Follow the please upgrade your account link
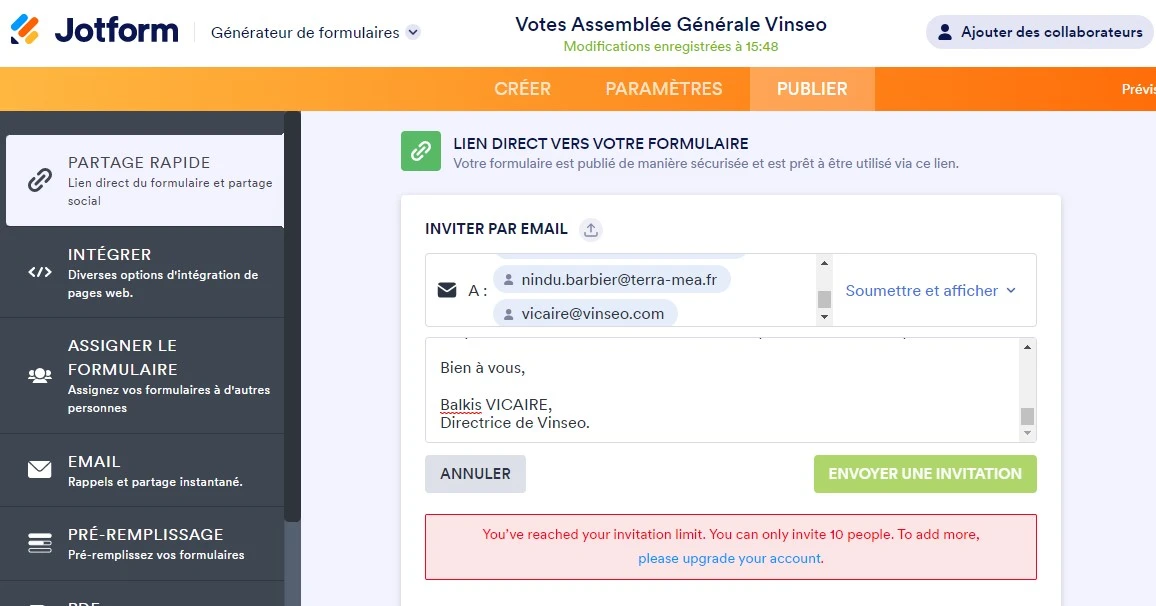The width and height of the screenshot is (1156, 606). (x=730, y=558)
